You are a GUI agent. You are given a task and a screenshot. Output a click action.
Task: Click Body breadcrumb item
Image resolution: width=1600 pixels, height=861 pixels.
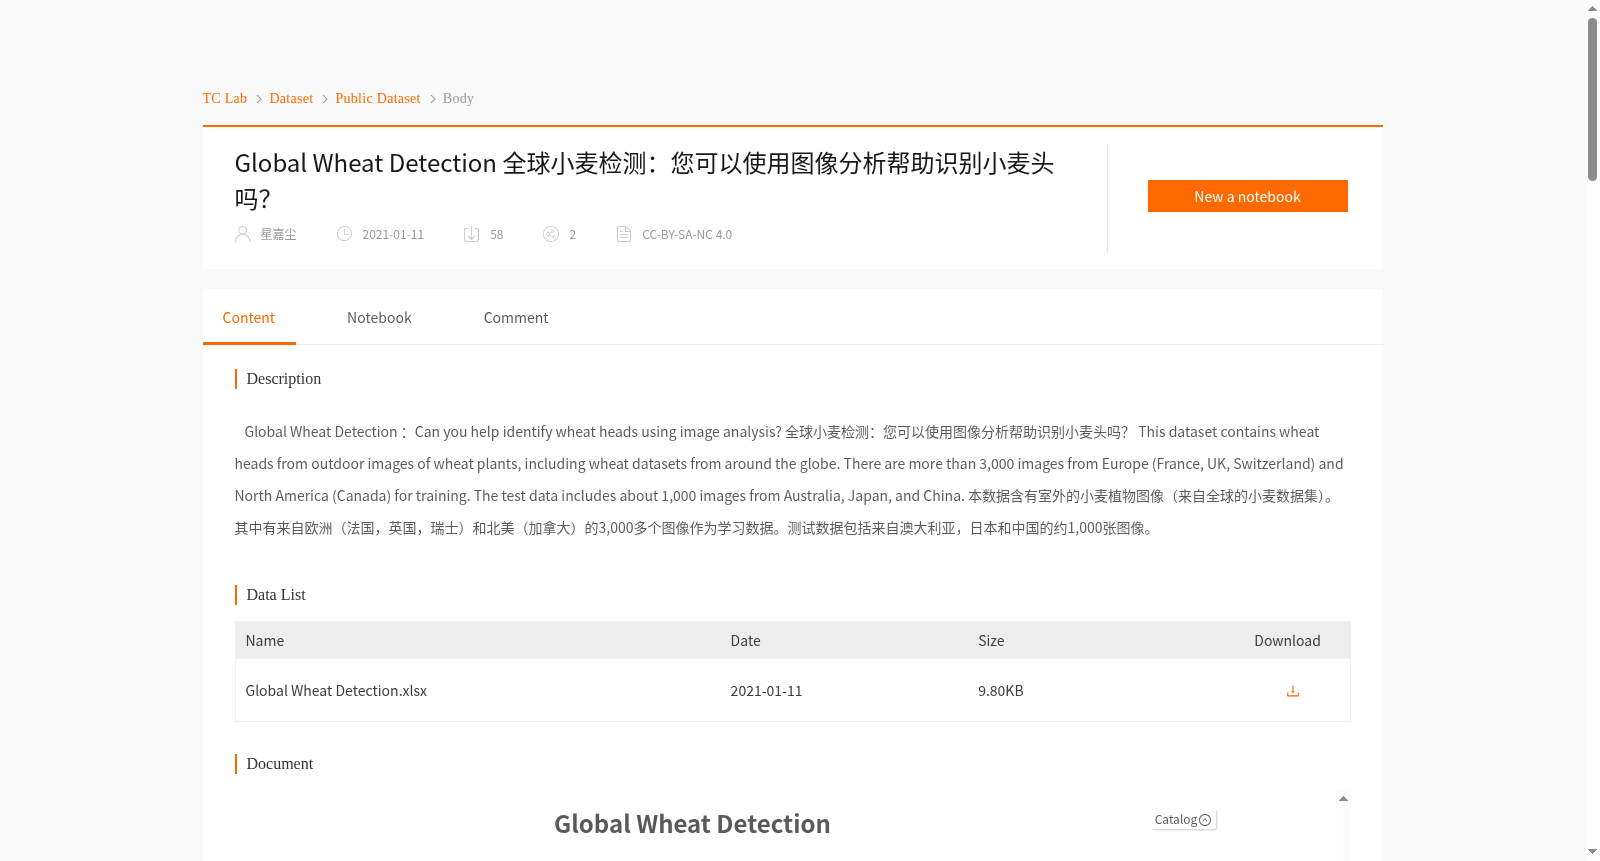(x=458, y=98)
